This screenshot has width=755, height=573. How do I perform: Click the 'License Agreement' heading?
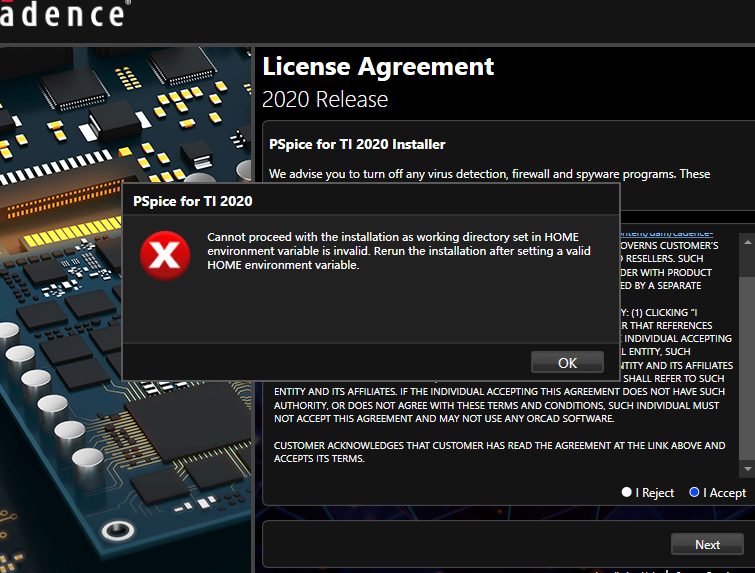(x=378, y=66)
